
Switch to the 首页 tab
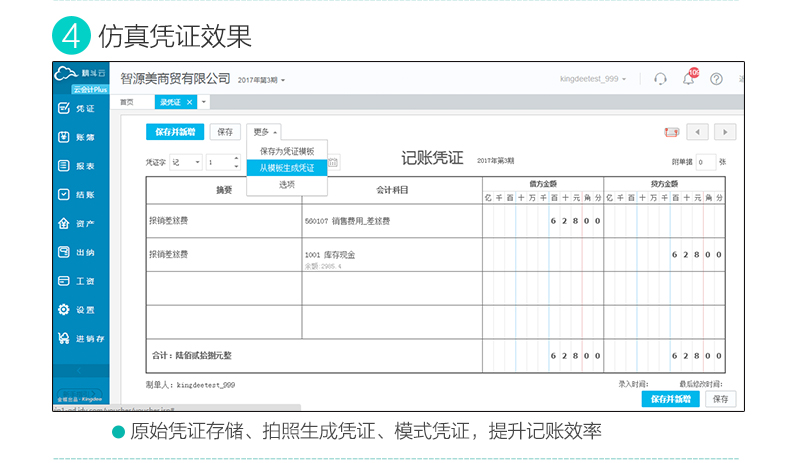(127, 102)
